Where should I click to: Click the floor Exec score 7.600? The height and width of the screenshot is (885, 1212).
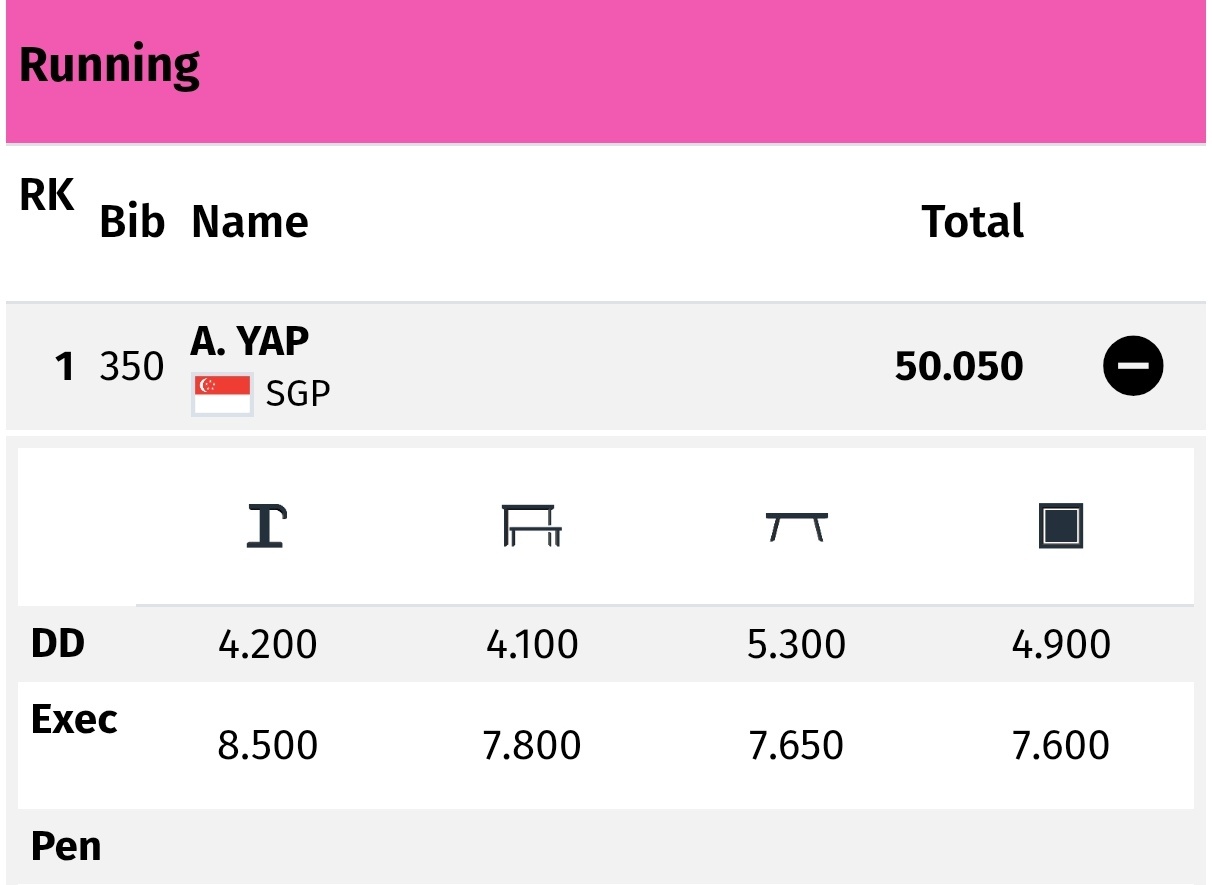1061,746
